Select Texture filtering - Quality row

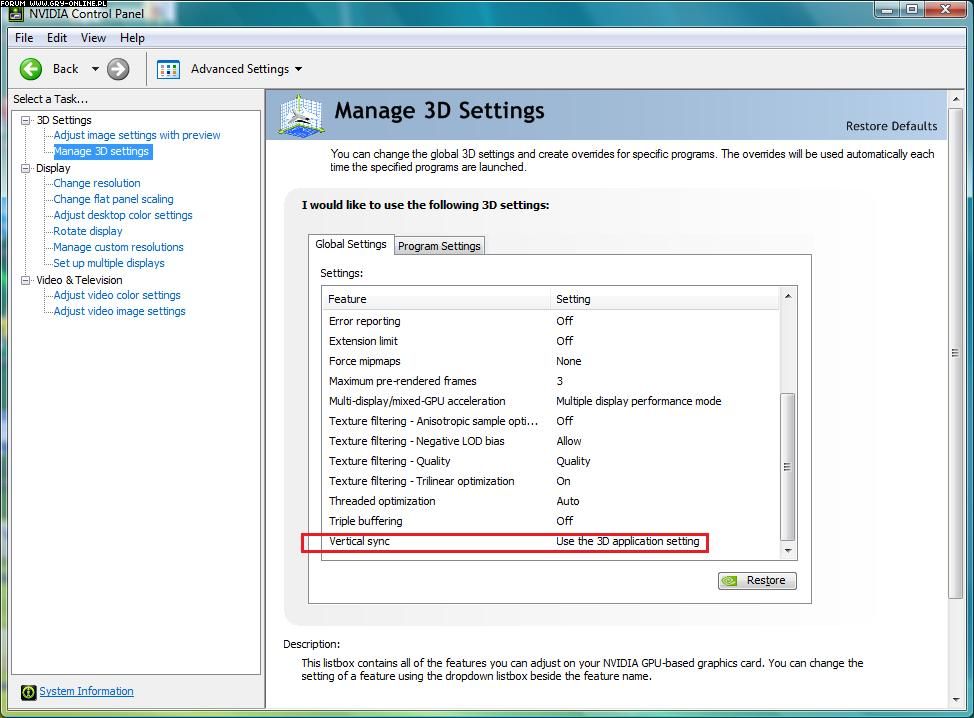(x=551, y=461)
